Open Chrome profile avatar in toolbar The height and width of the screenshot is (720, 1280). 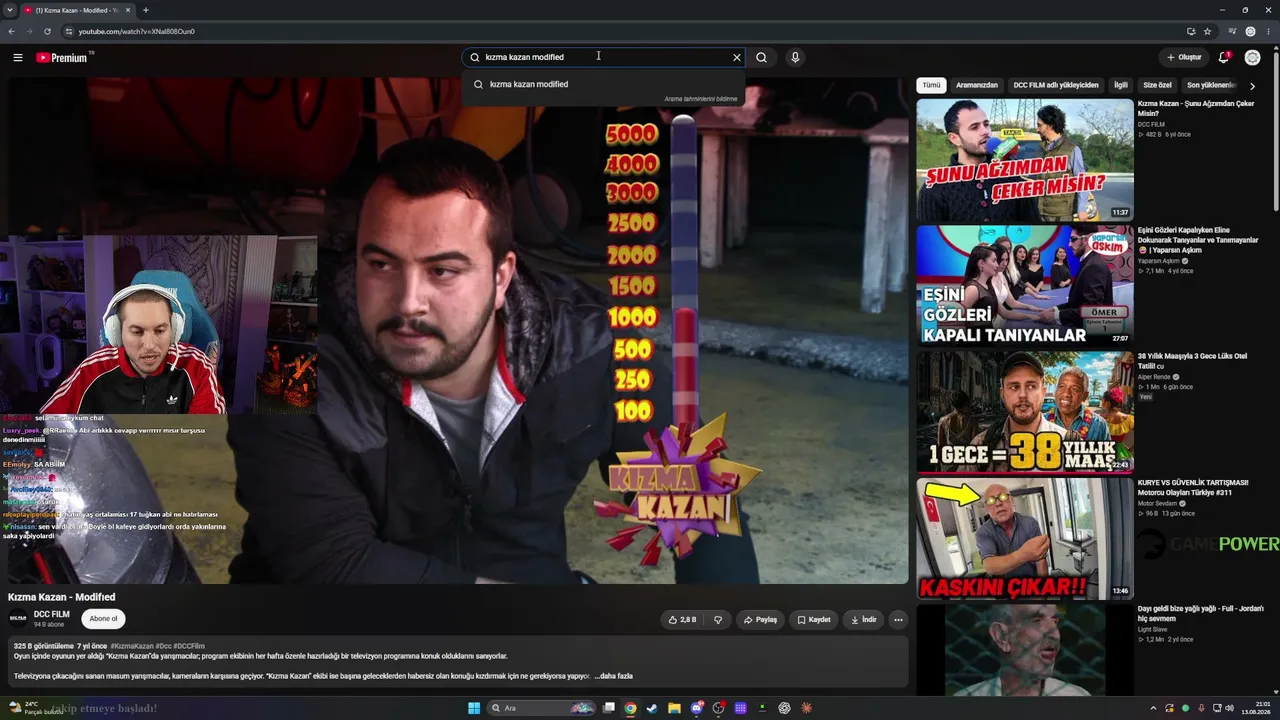click(1250, 31)
